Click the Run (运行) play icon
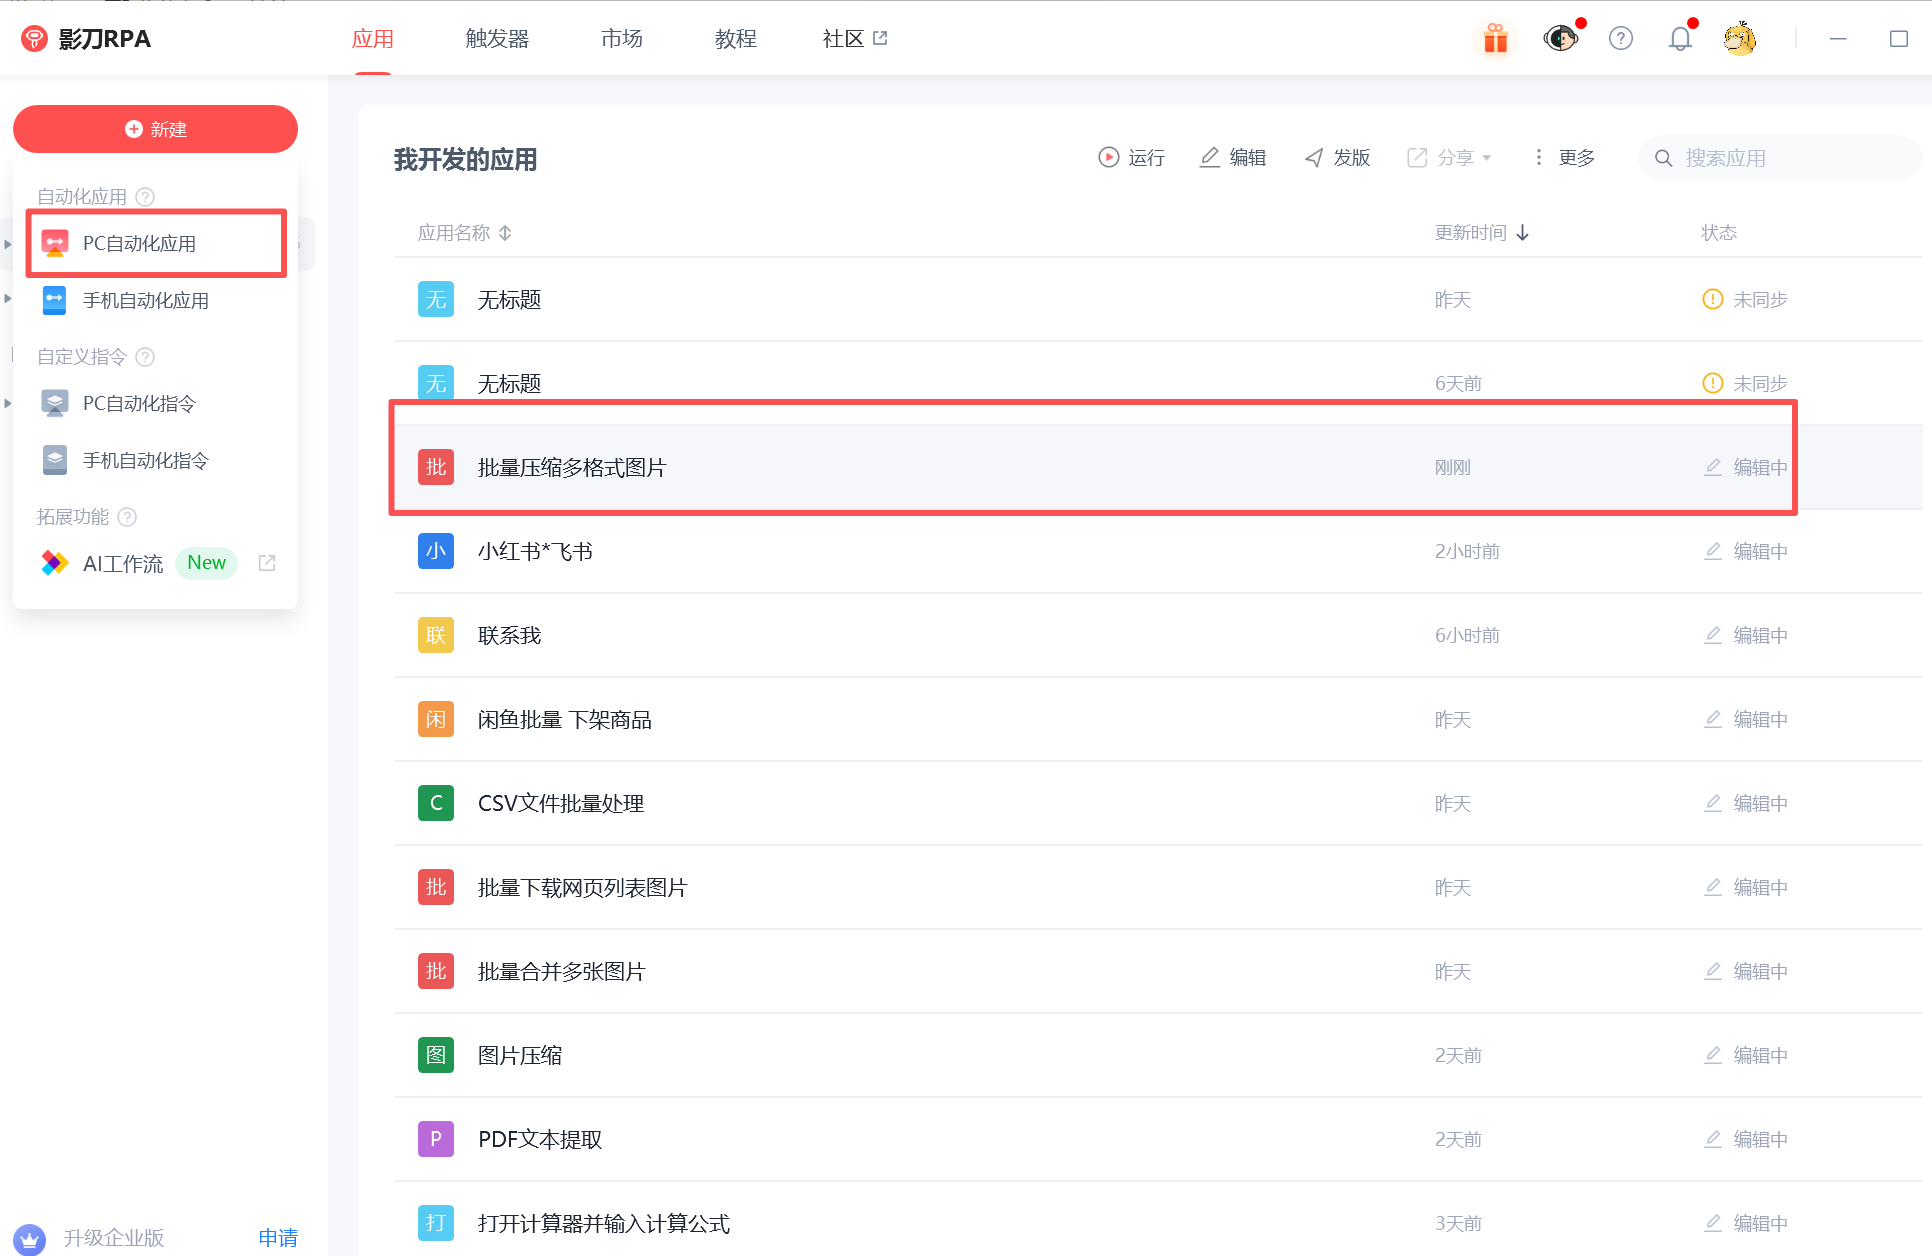The width and height of the screenshot is (1932, 1256). click(x=1108, y=157)
